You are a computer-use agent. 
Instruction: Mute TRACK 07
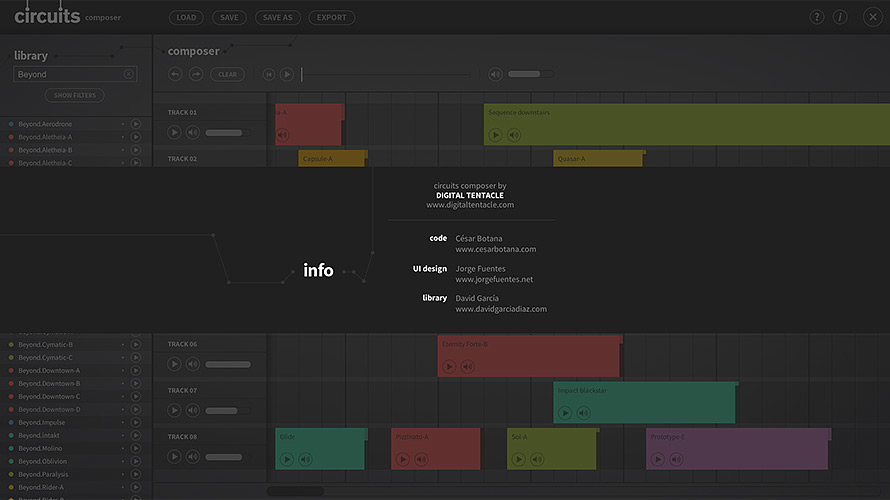pyautogui.click(x=193, y=410)
